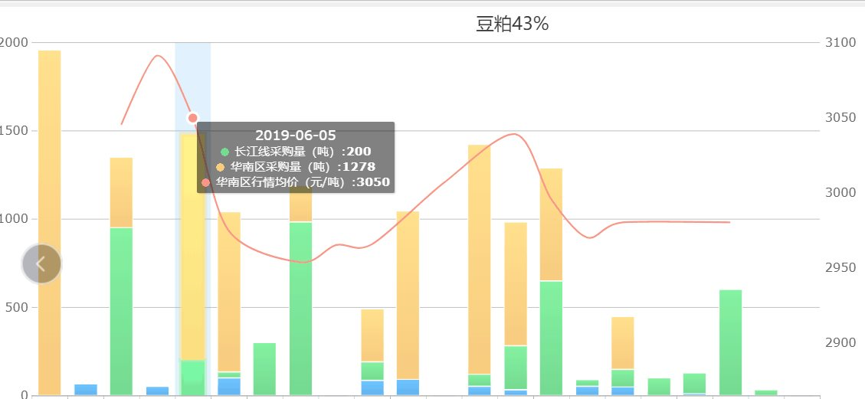Click the first peak of red price line
Viewport: 865px width, 399px height.
coord(159,56)
